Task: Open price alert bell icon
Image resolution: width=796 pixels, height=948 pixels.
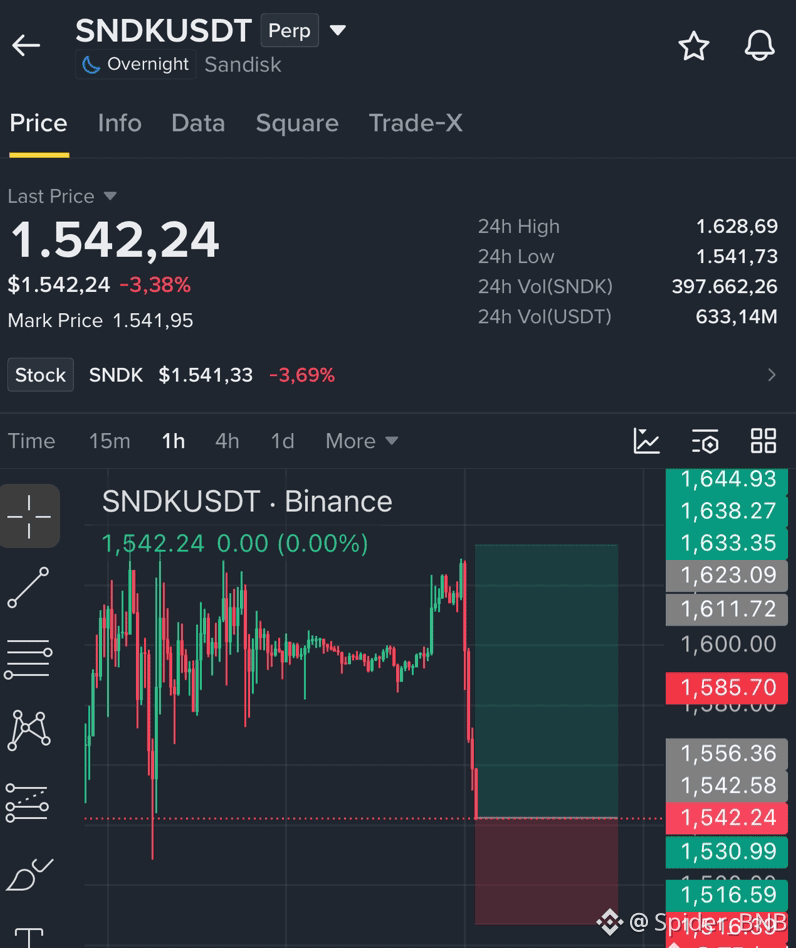Action: [759, 45]
